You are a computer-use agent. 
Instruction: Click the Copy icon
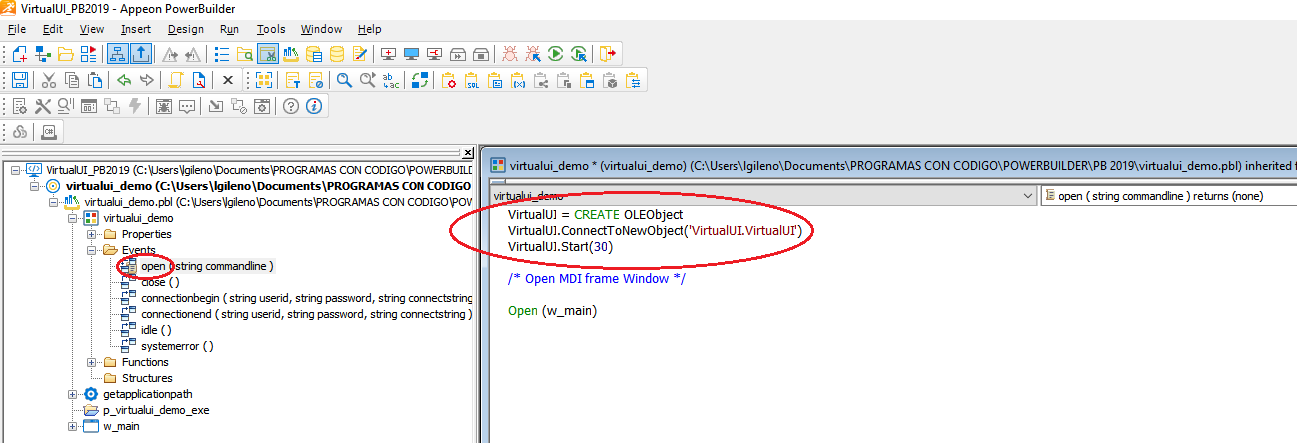click(x=72, y=80)
